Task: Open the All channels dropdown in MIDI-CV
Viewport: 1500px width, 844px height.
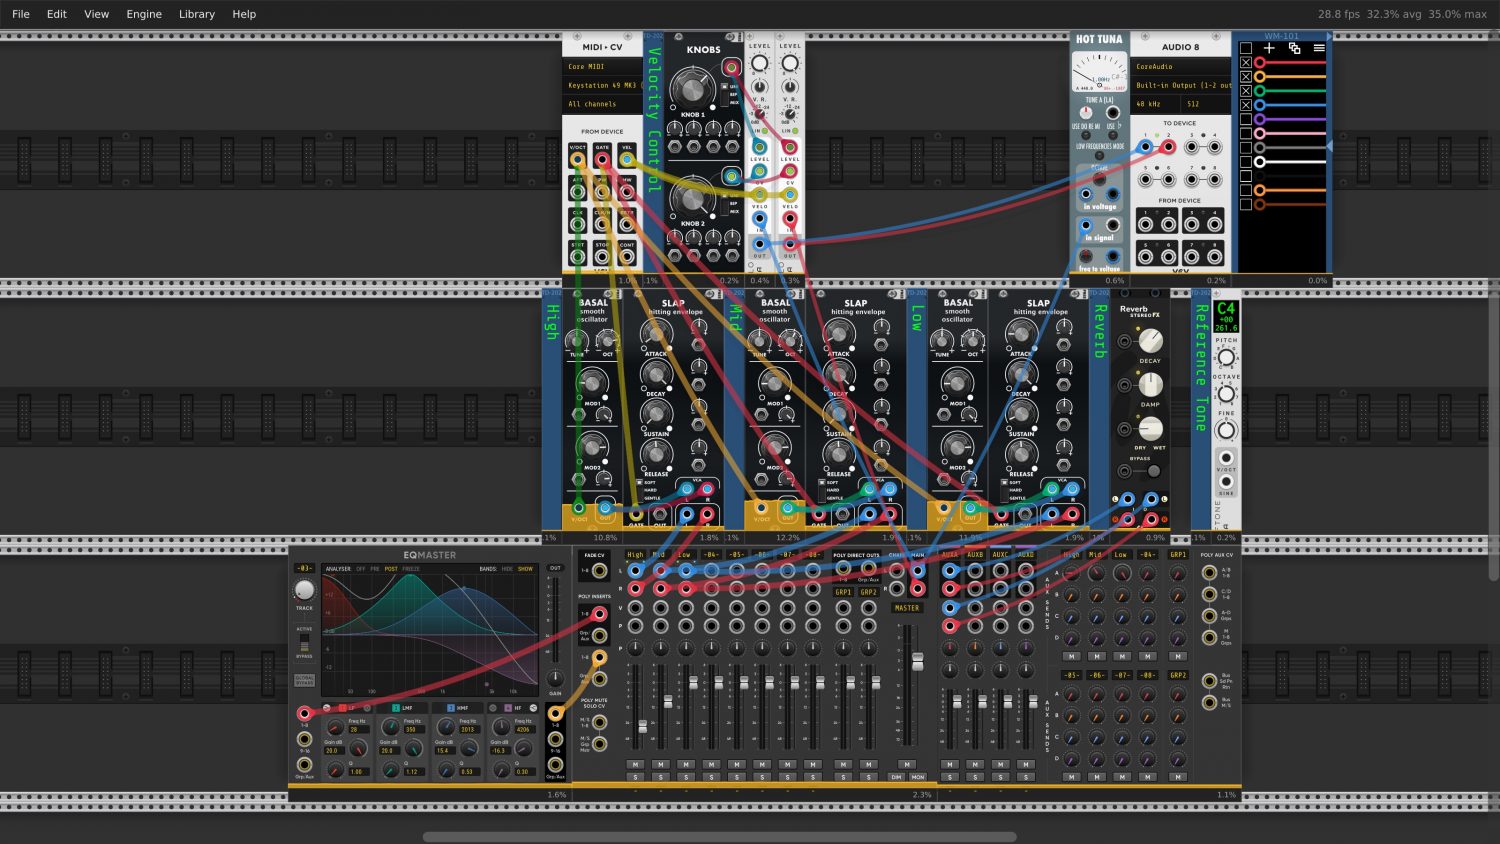Action: click(x=602, y=104)
